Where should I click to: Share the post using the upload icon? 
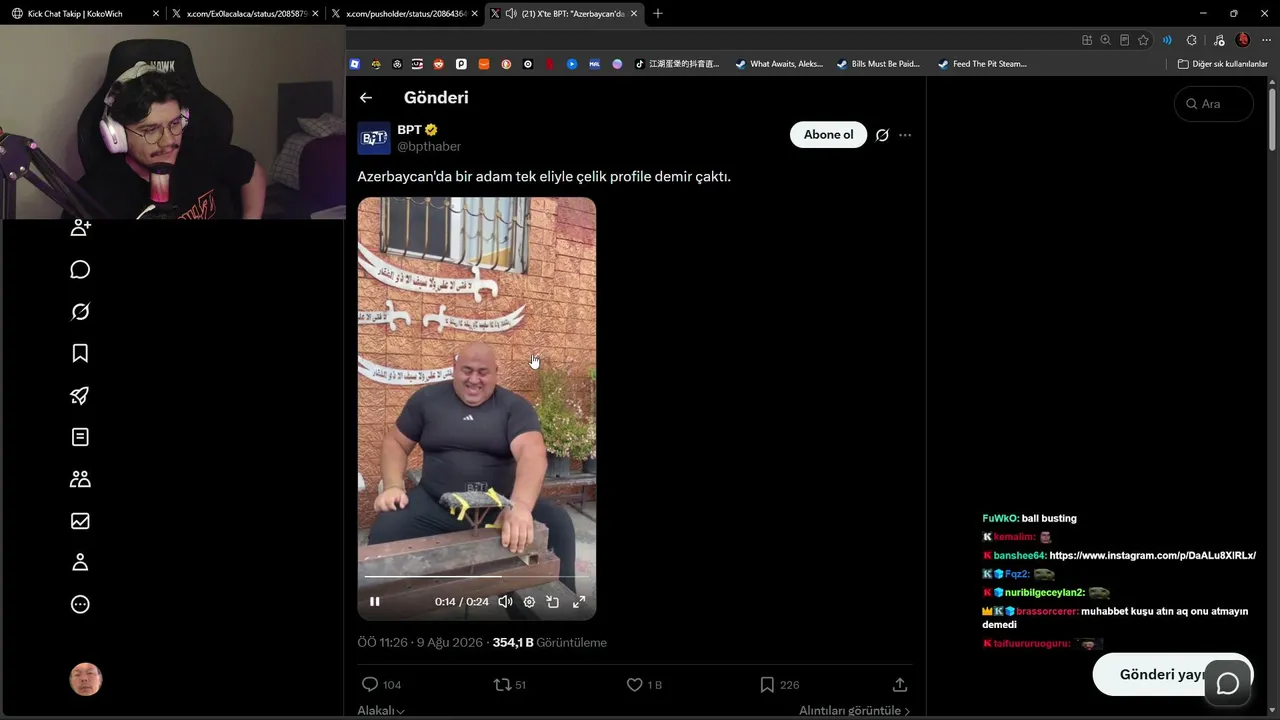click(x=900, y=685)
